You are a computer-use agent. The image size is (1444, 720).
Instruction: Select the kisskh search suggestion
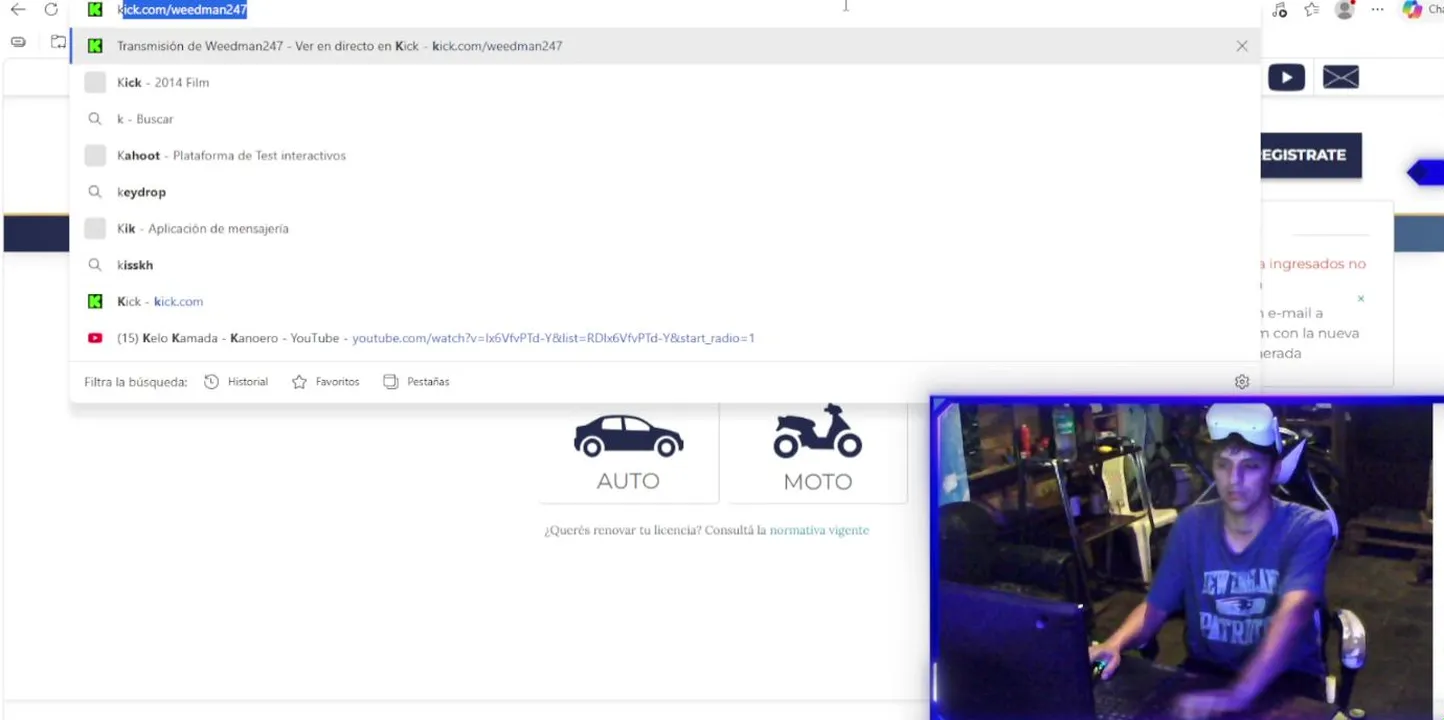click(x=665, y=265)
